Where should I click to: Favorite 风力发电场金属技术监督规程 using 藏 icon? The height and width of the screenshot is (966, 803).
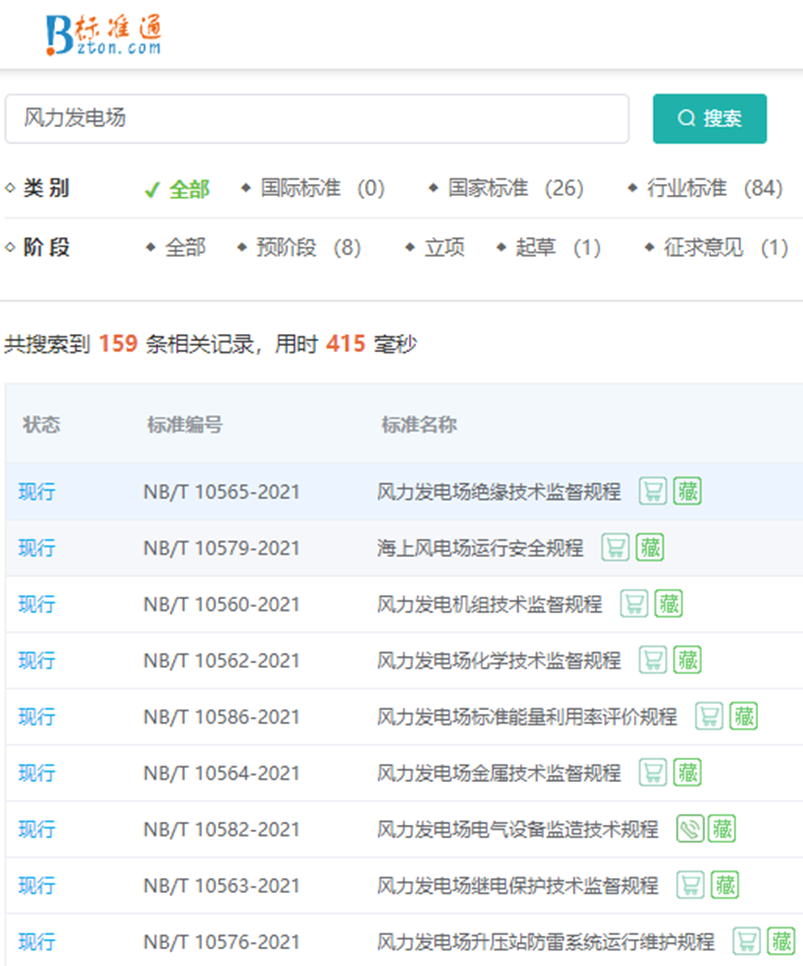pyautogui.click(x=687, y=773)
